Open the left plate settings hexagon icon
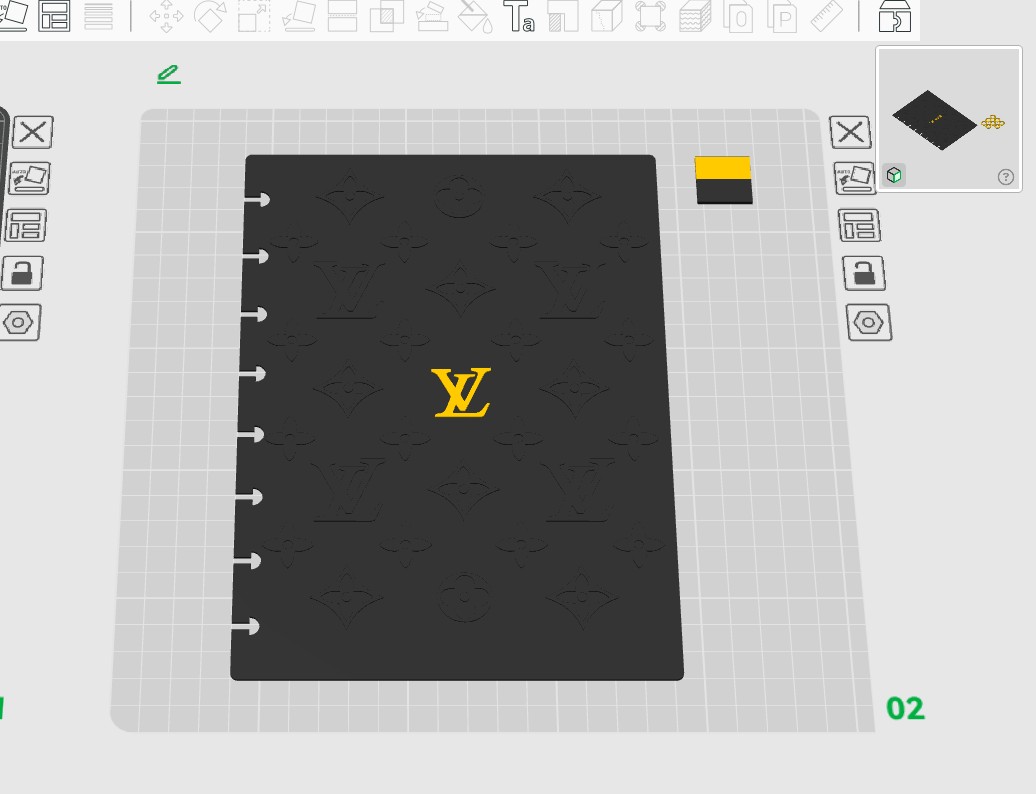Image resolution: width=1036 pixels, height=794 pixels. [x=19, y=323]
